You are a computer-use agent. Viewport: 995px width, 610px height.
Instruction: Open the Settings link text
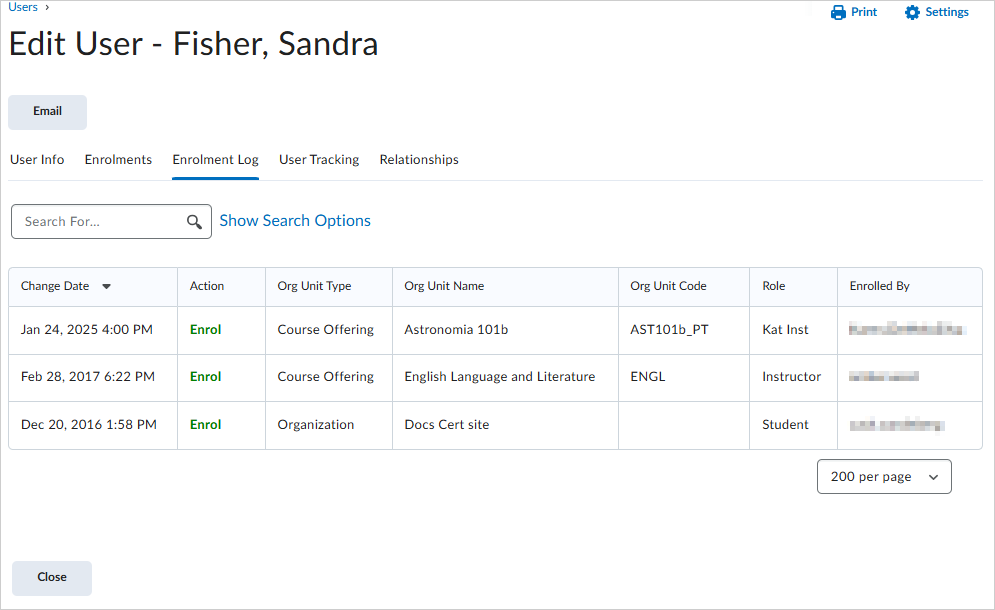pos(947,12)
